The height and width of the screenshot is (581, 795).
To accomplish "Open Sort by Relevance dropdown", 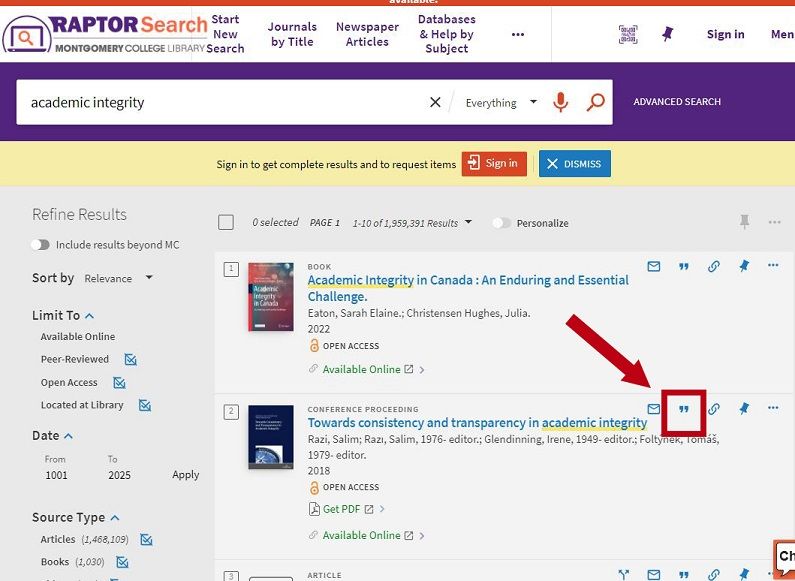I will 118,278.
